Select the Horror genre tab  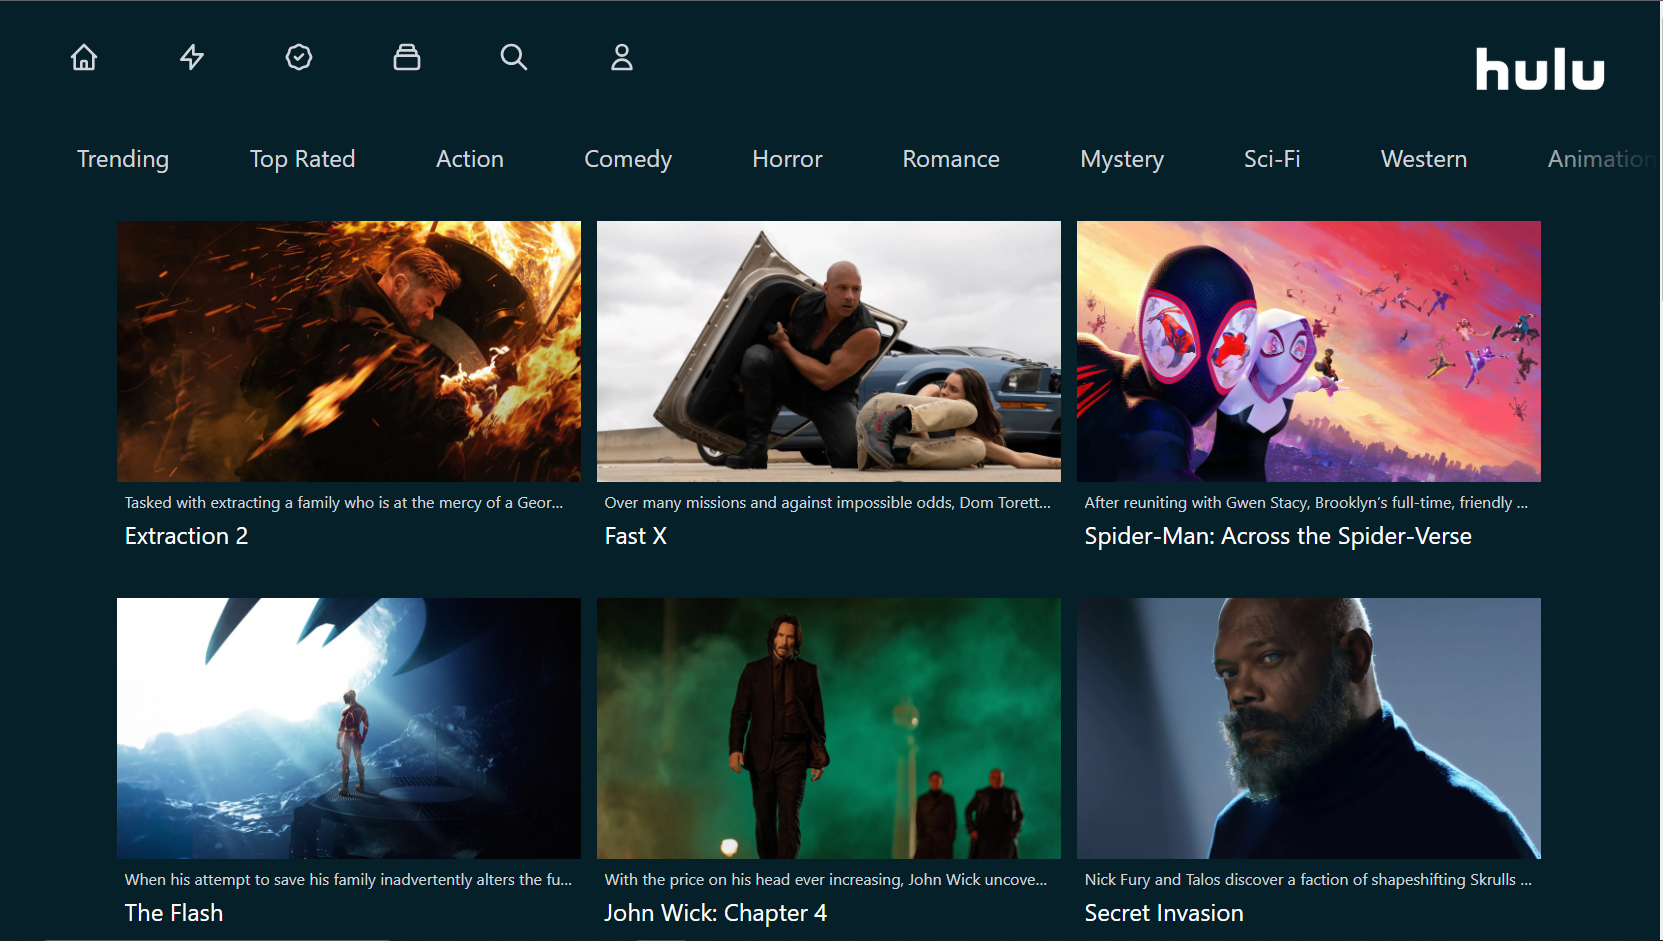pyautogui.click(x=787, y=159)
